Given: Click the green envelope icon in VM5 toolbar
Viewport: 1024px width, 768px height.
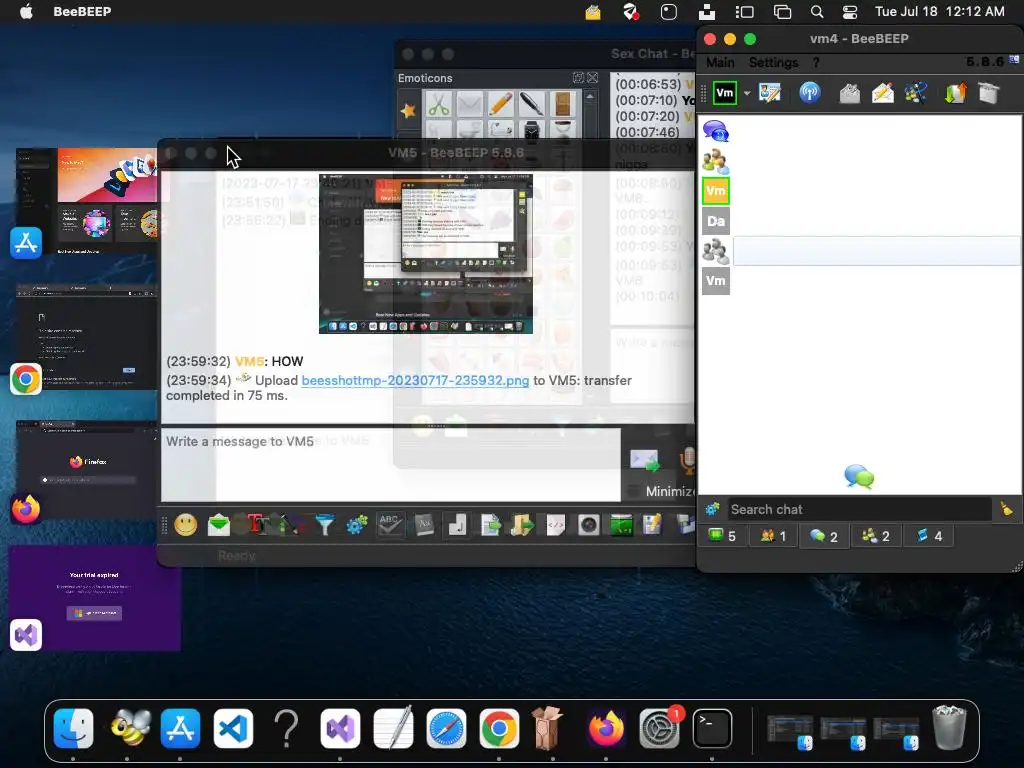Looking at the screenshot, I should [219, 524].
